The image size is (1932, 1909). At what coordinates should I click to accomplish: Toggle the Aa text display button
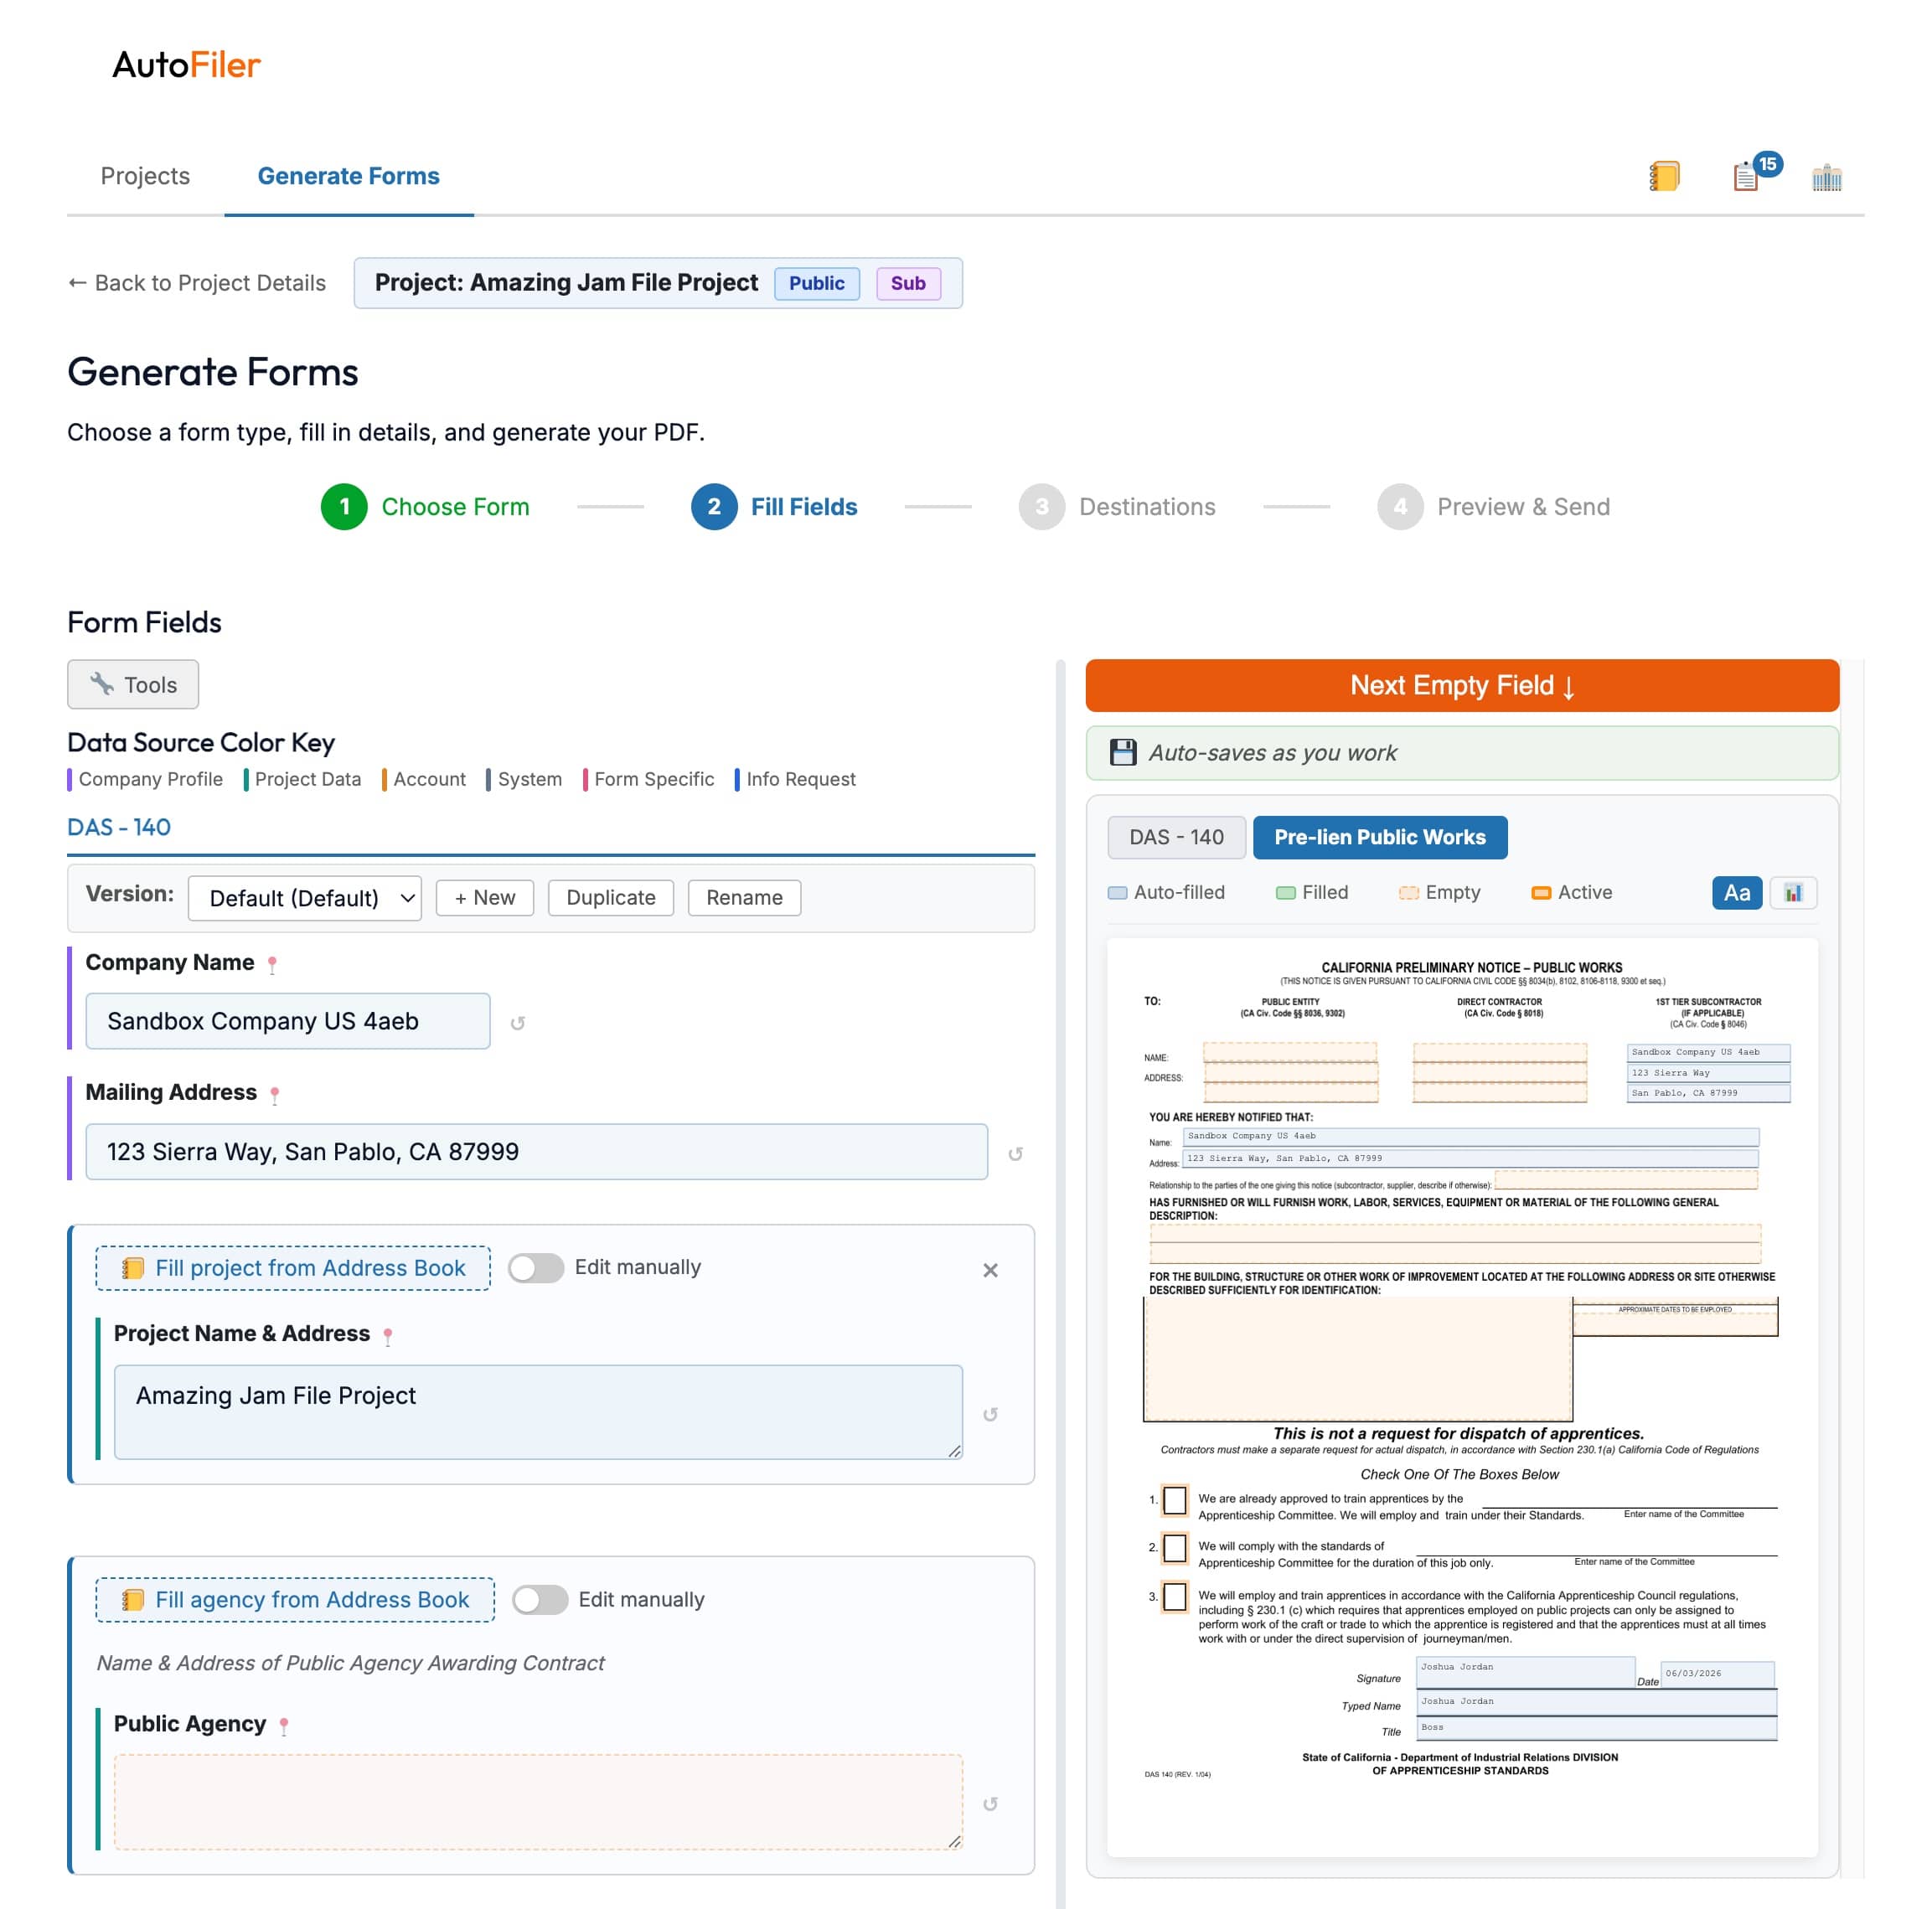tap(1736, 892)
